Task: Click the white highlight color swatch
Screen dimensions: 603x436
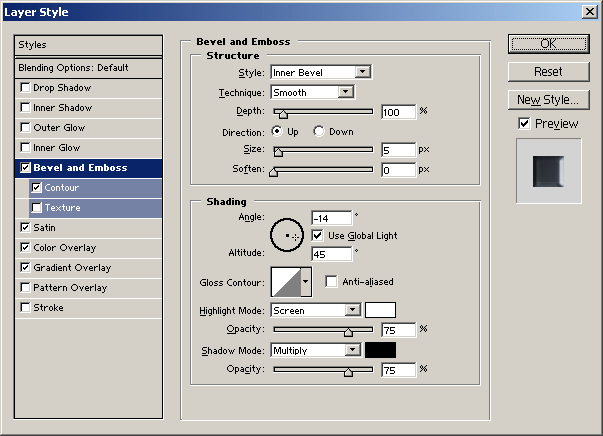Action: point(380,310)
